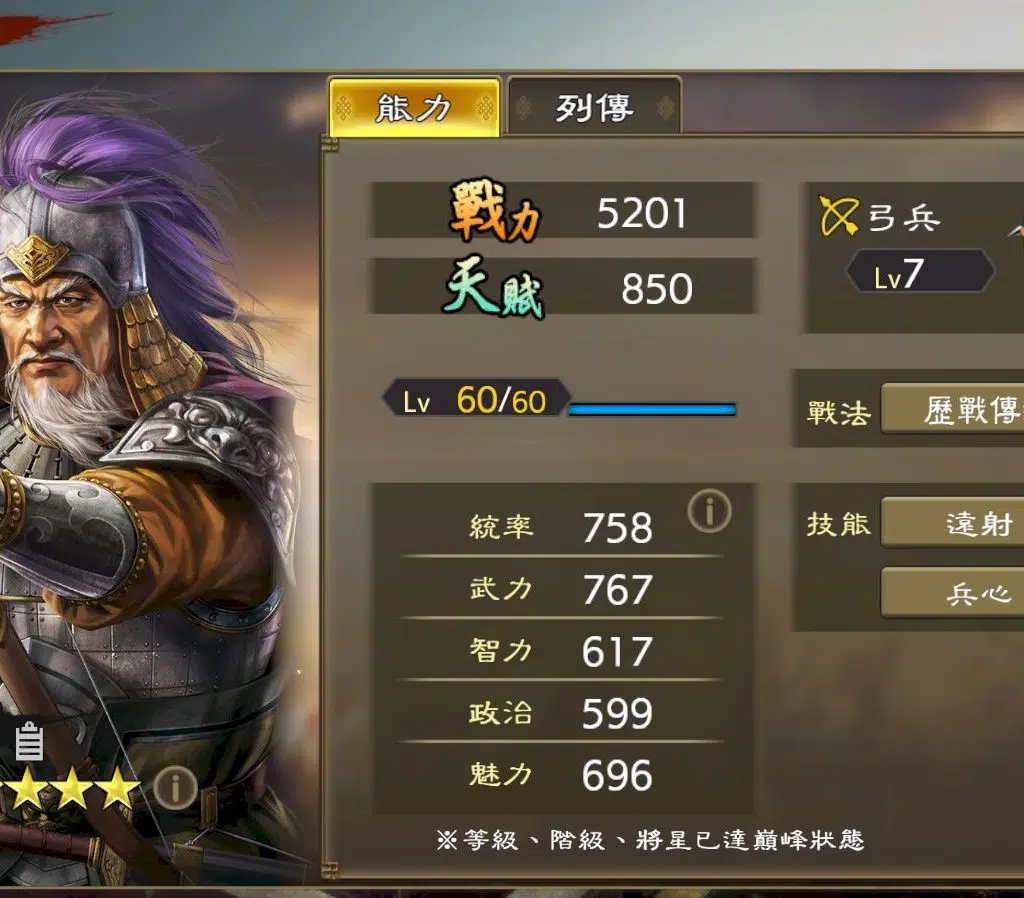
Task: Select the 弓兵 Lv7 level badge
Action: pyautogui.click(x=920, y=271)
